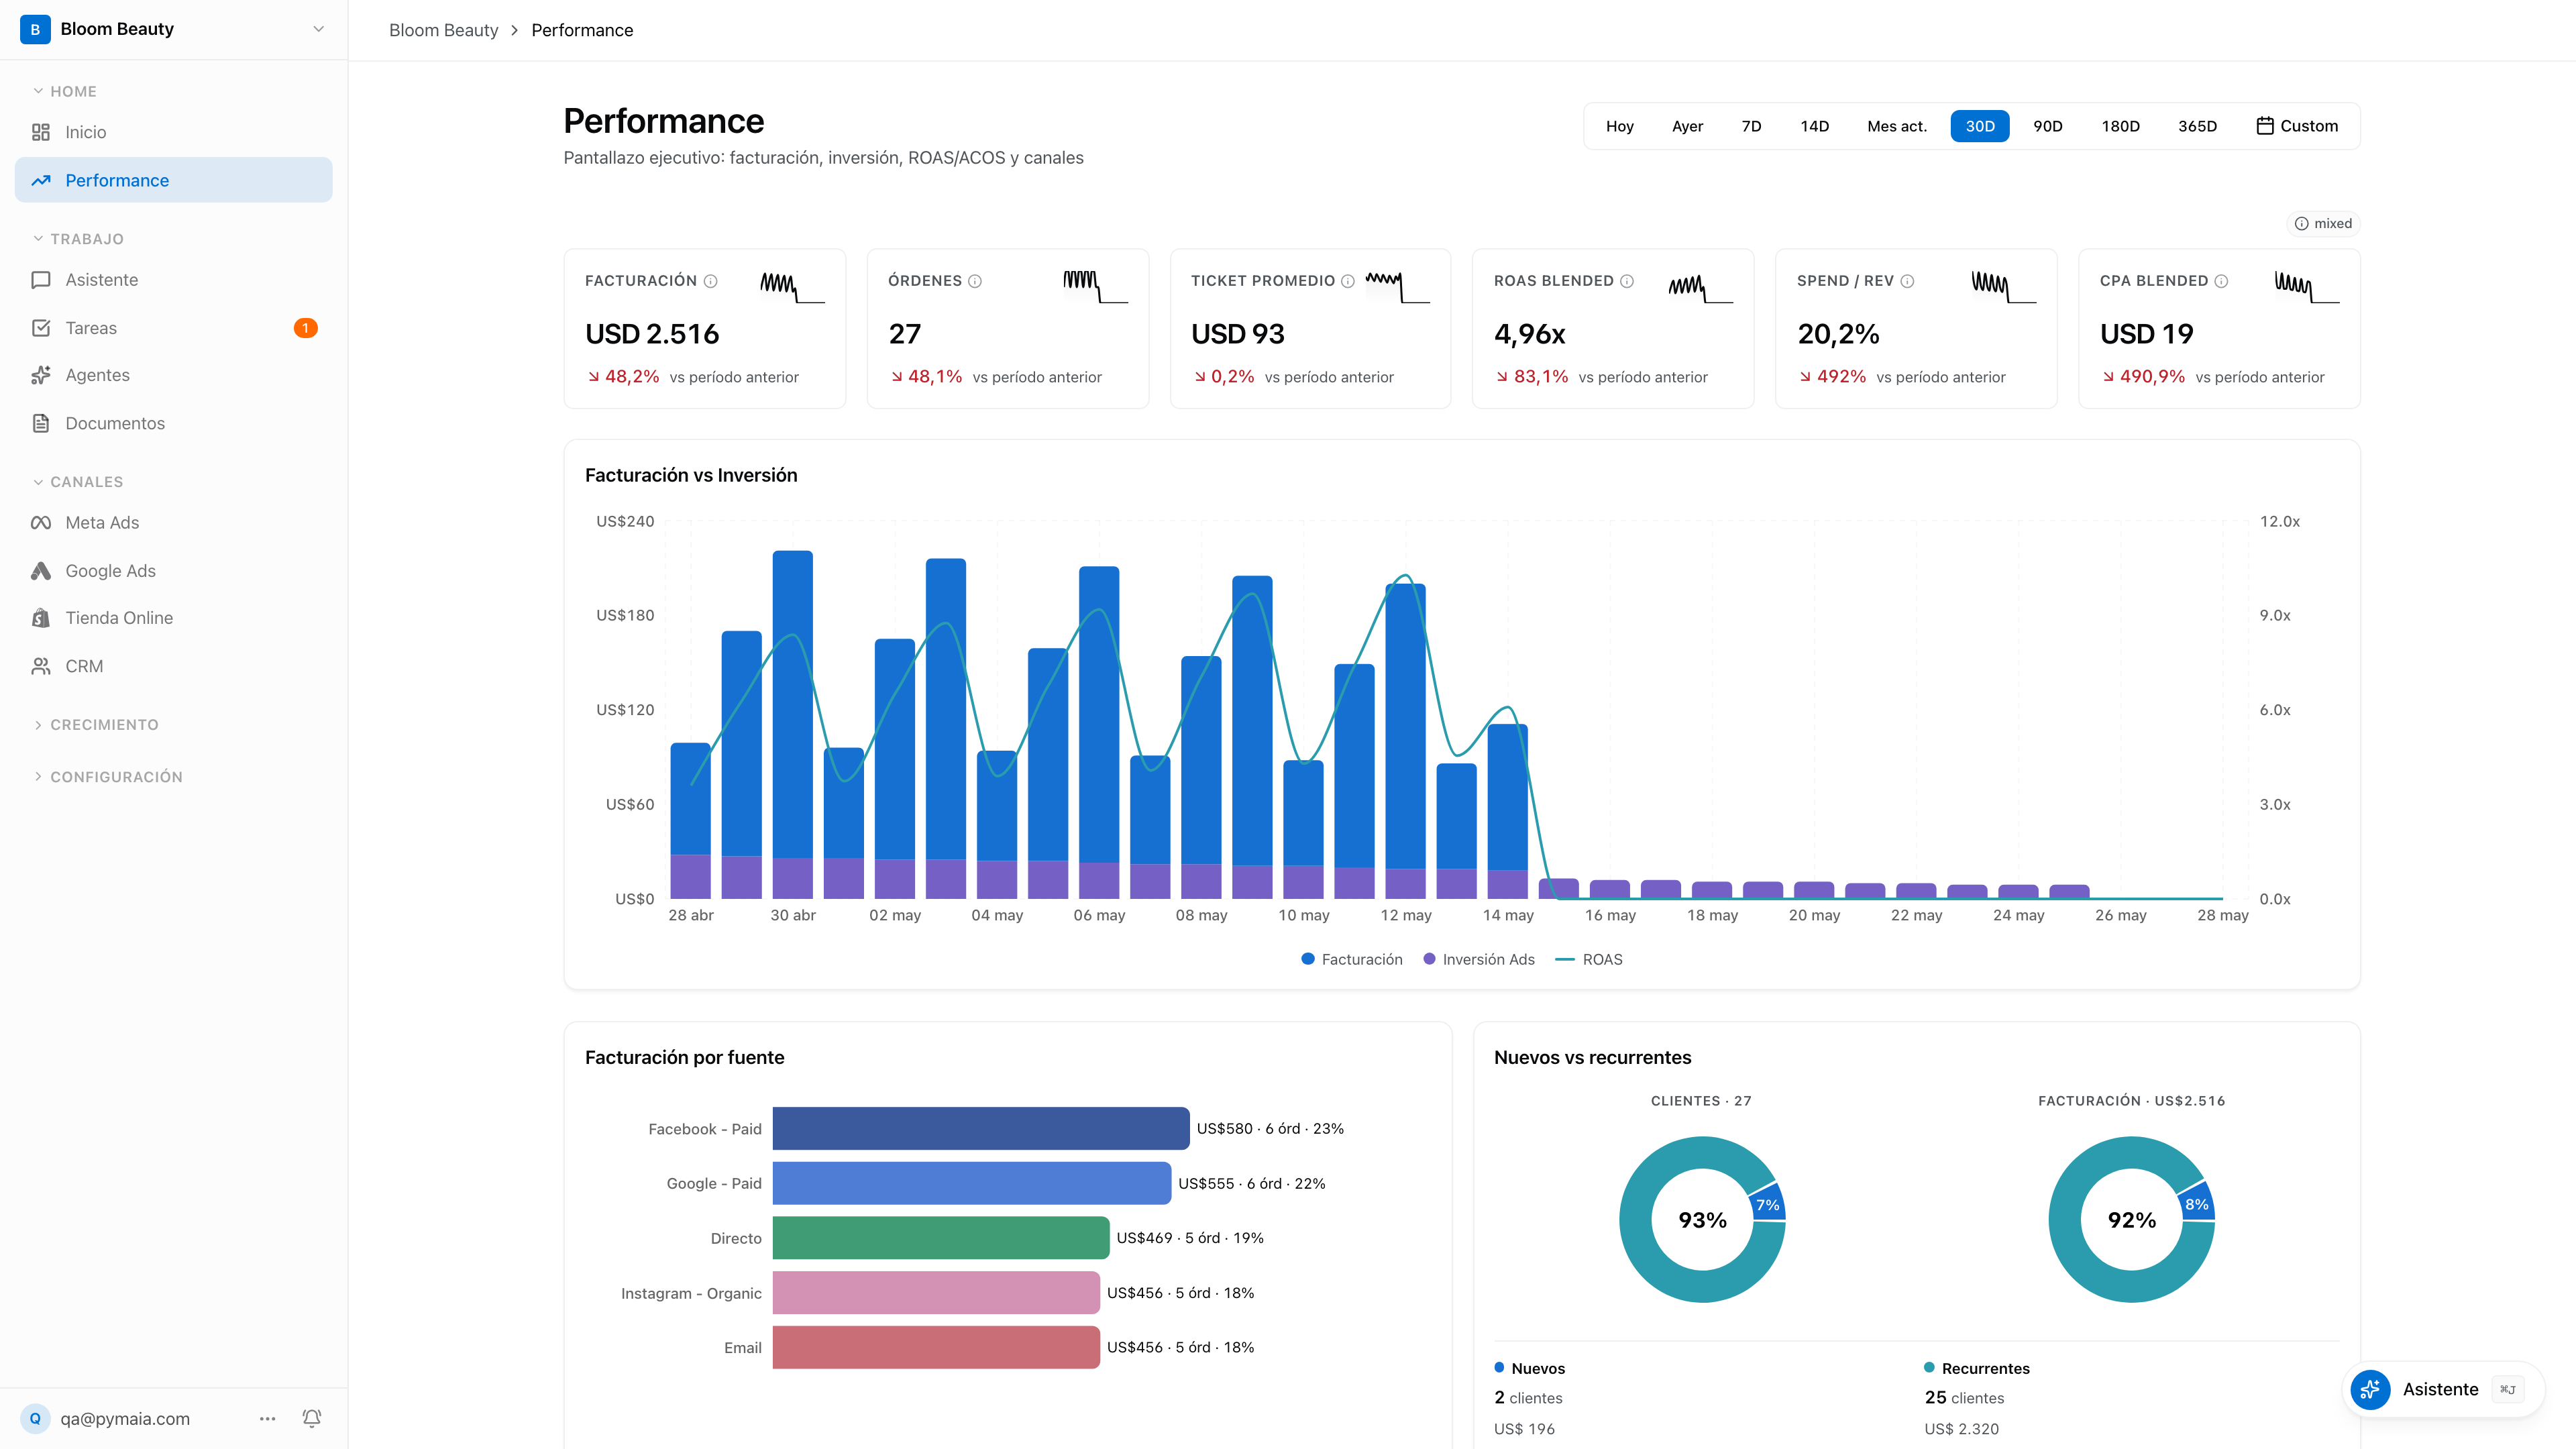Click the Bloom Beauty B logo badge

[35, 29]
